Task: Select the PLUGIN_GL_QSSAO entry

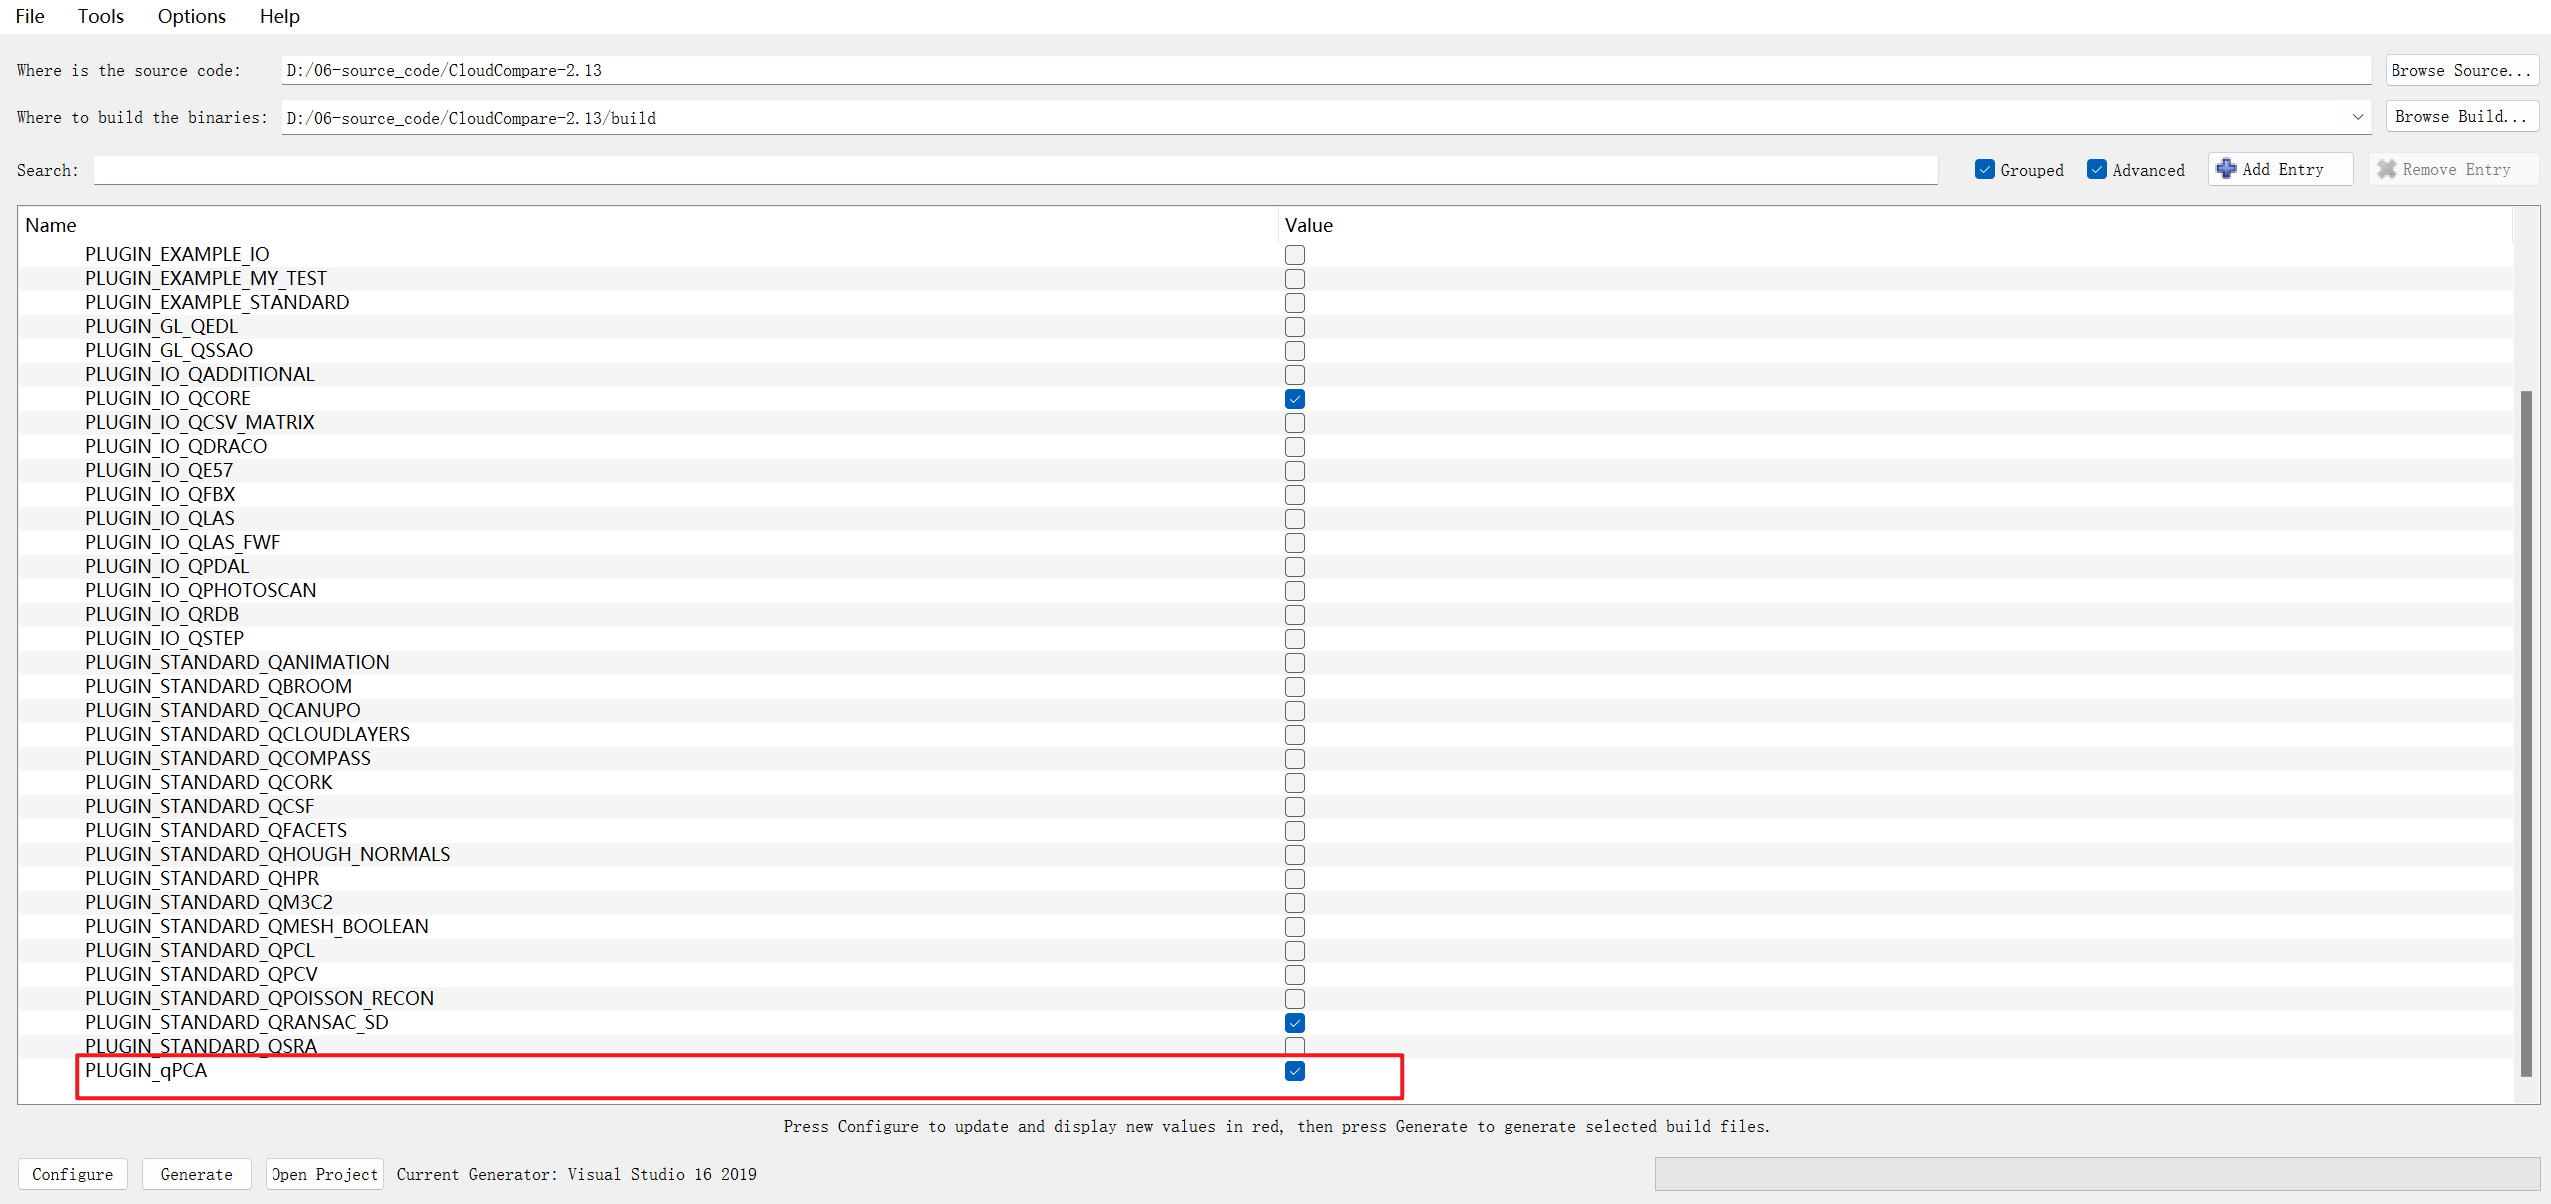Action: (x=169, y=350)
